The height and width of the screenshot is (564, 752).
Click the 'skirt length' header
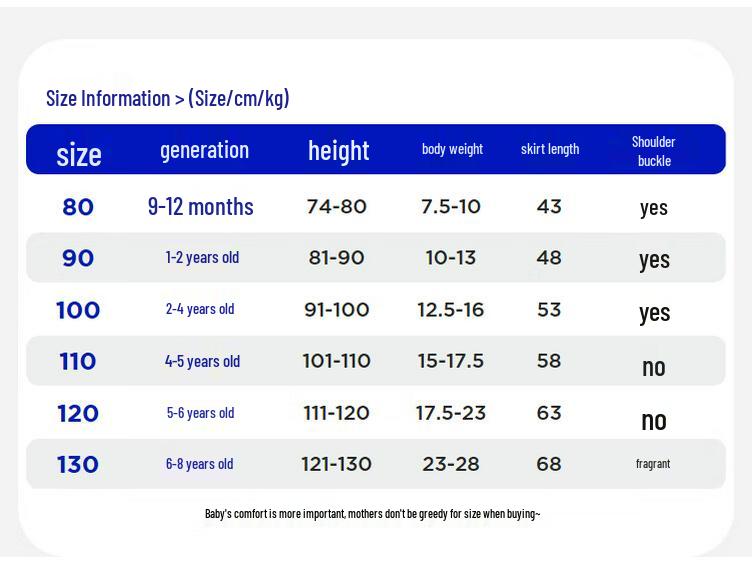(550, 149)
